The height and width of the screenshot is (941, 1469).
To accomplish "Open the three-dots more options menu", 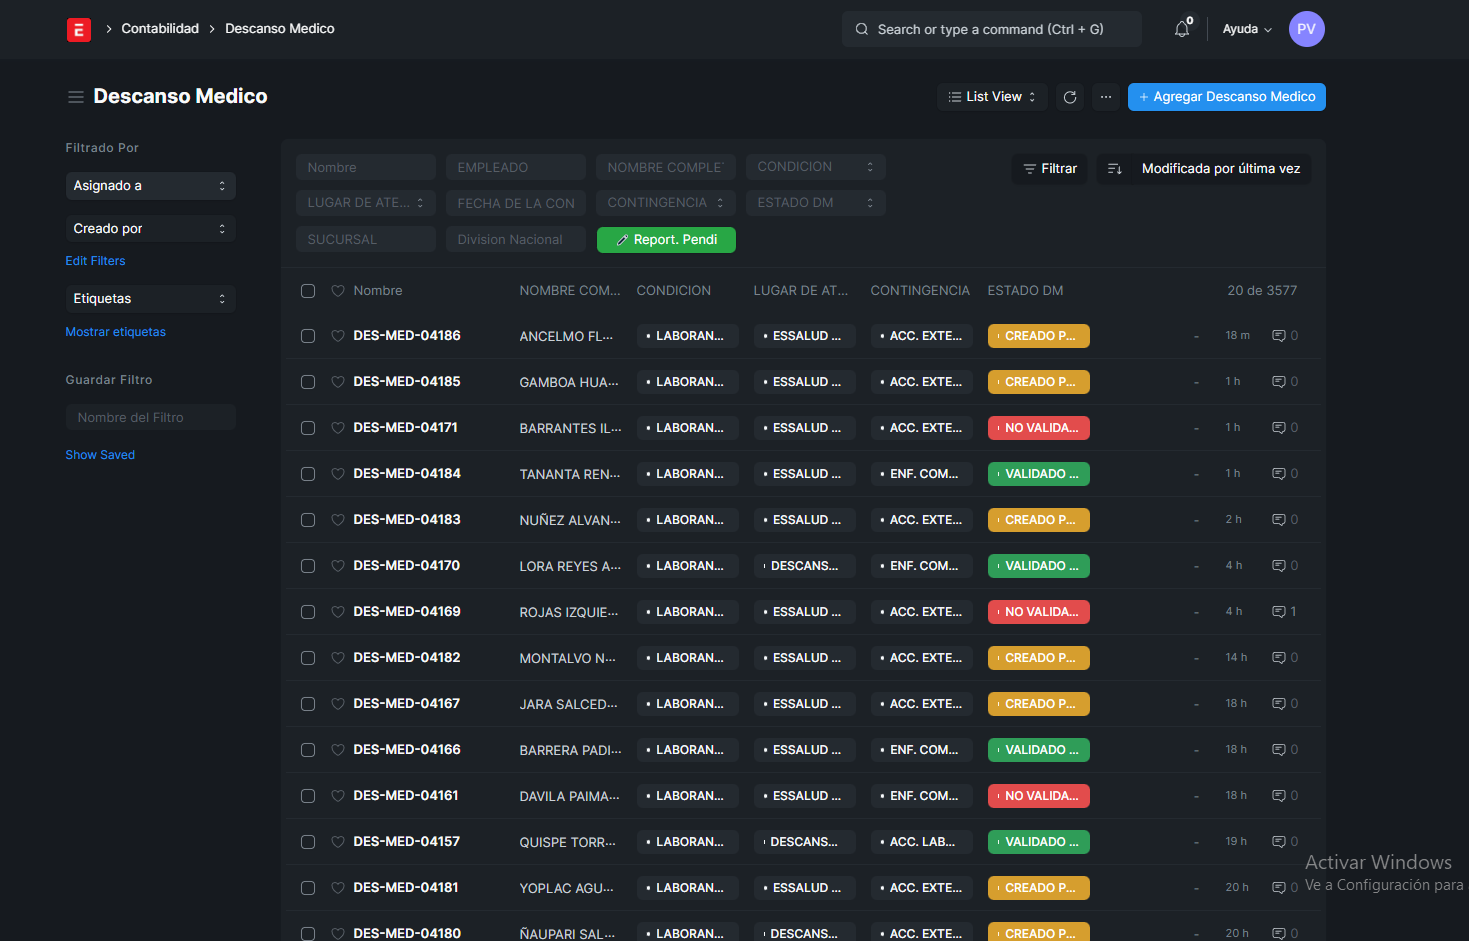I will point(1105,97).
